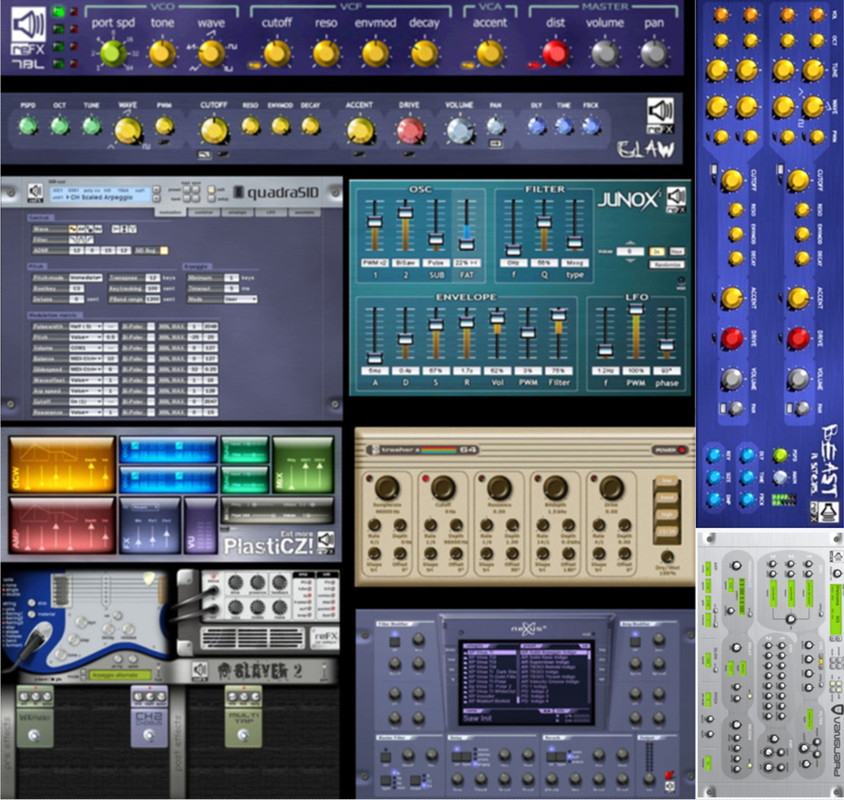Click the Vanguard logo on the white synth

838,740
